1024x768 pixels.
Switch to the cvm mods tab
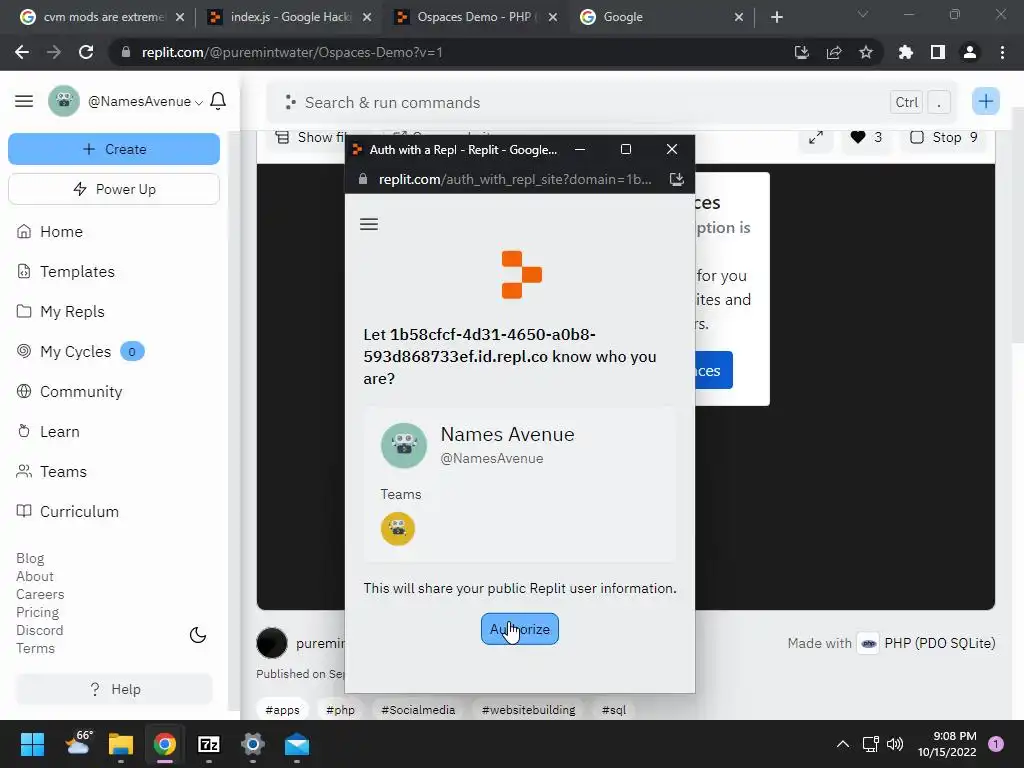point(104,17)
